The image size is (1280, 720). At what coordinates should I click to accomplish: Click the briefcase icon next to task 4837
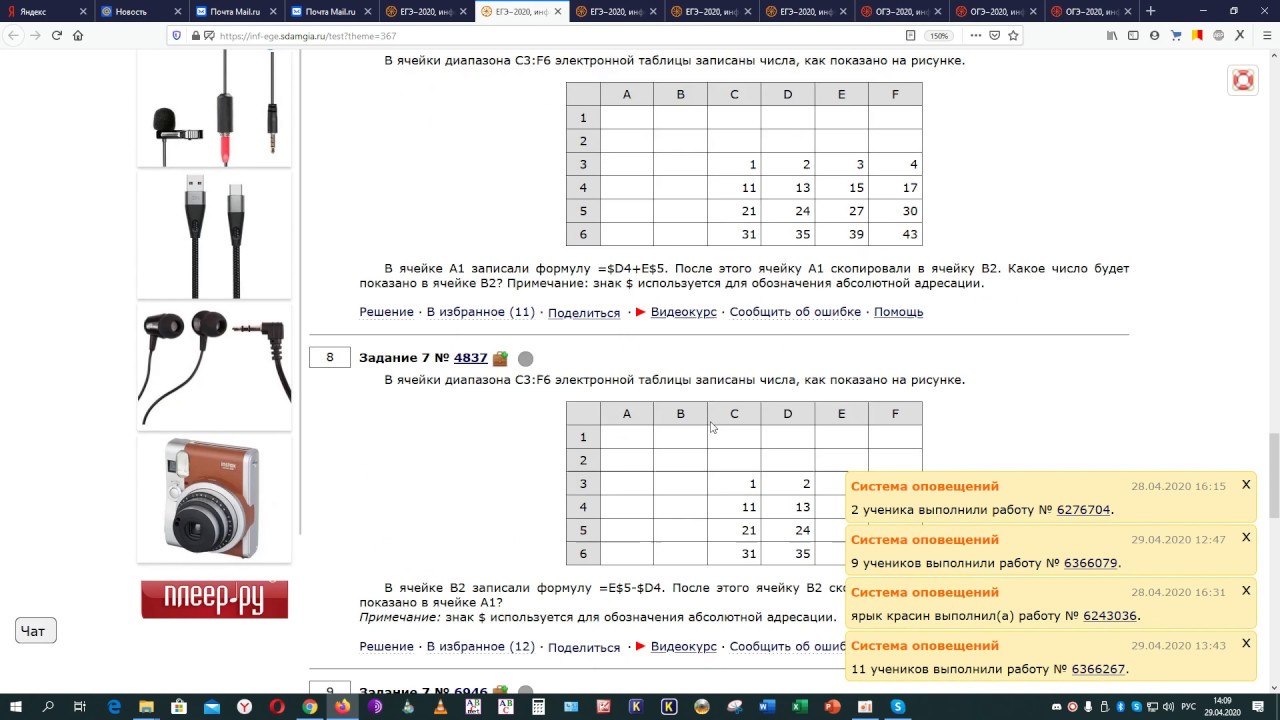pos(500,358)
